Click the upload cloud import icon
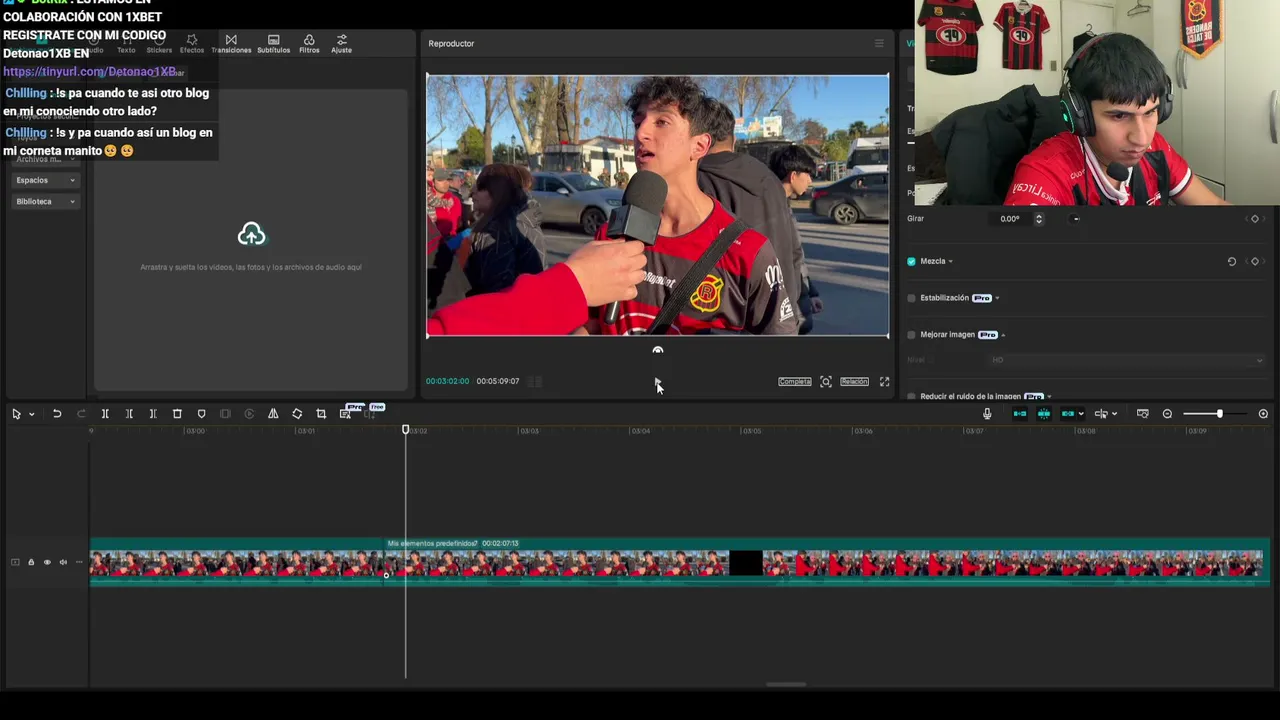This screenshot has height=720, width=1280. [x=251, y=235]
